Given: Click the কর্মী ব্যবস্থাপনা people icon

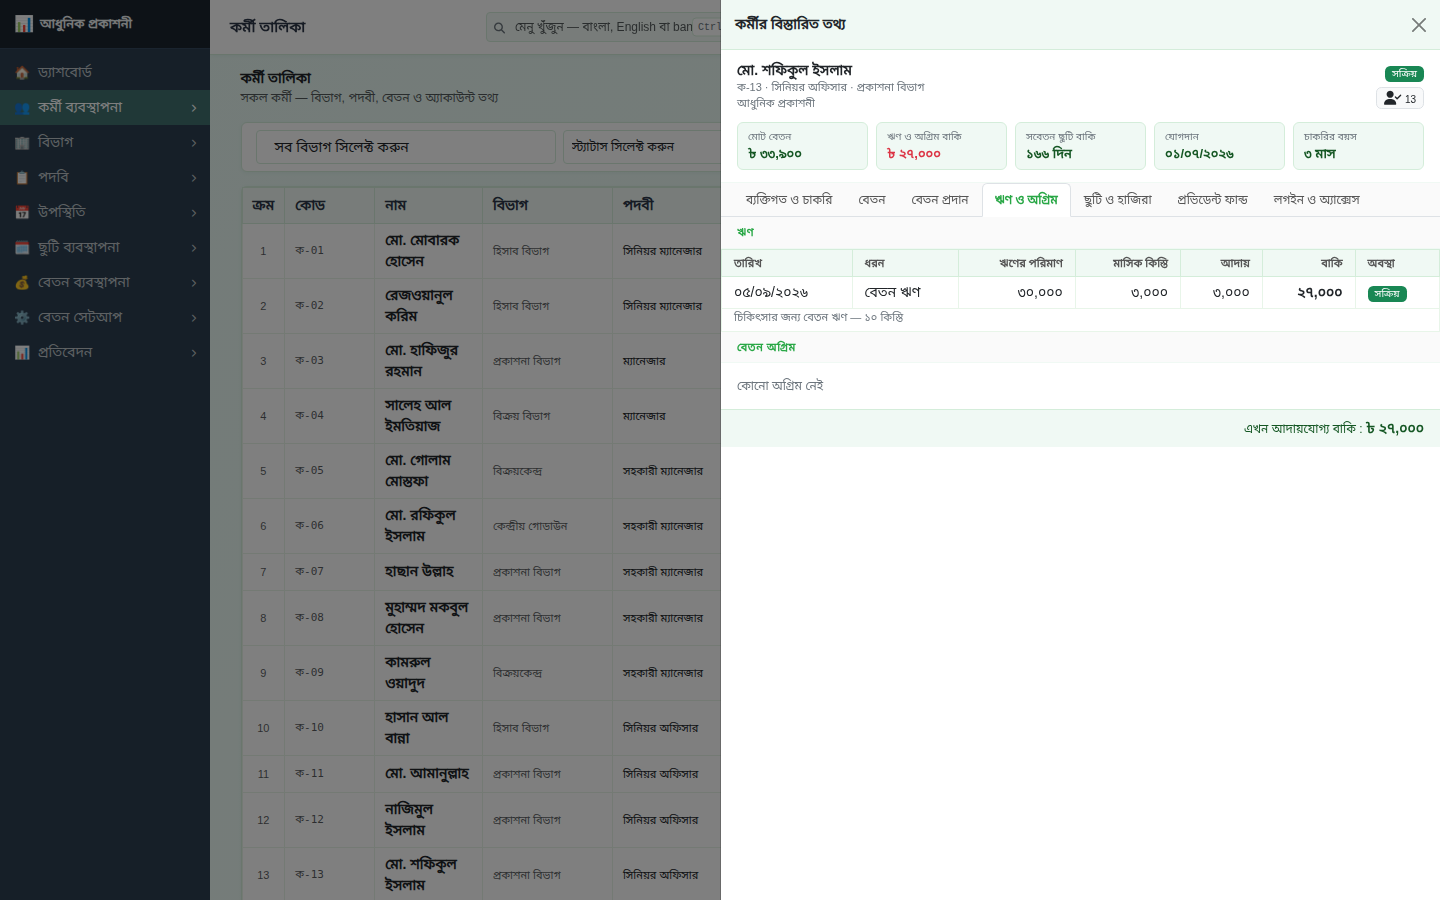Looking at the screenshot, I should (22, 108).
